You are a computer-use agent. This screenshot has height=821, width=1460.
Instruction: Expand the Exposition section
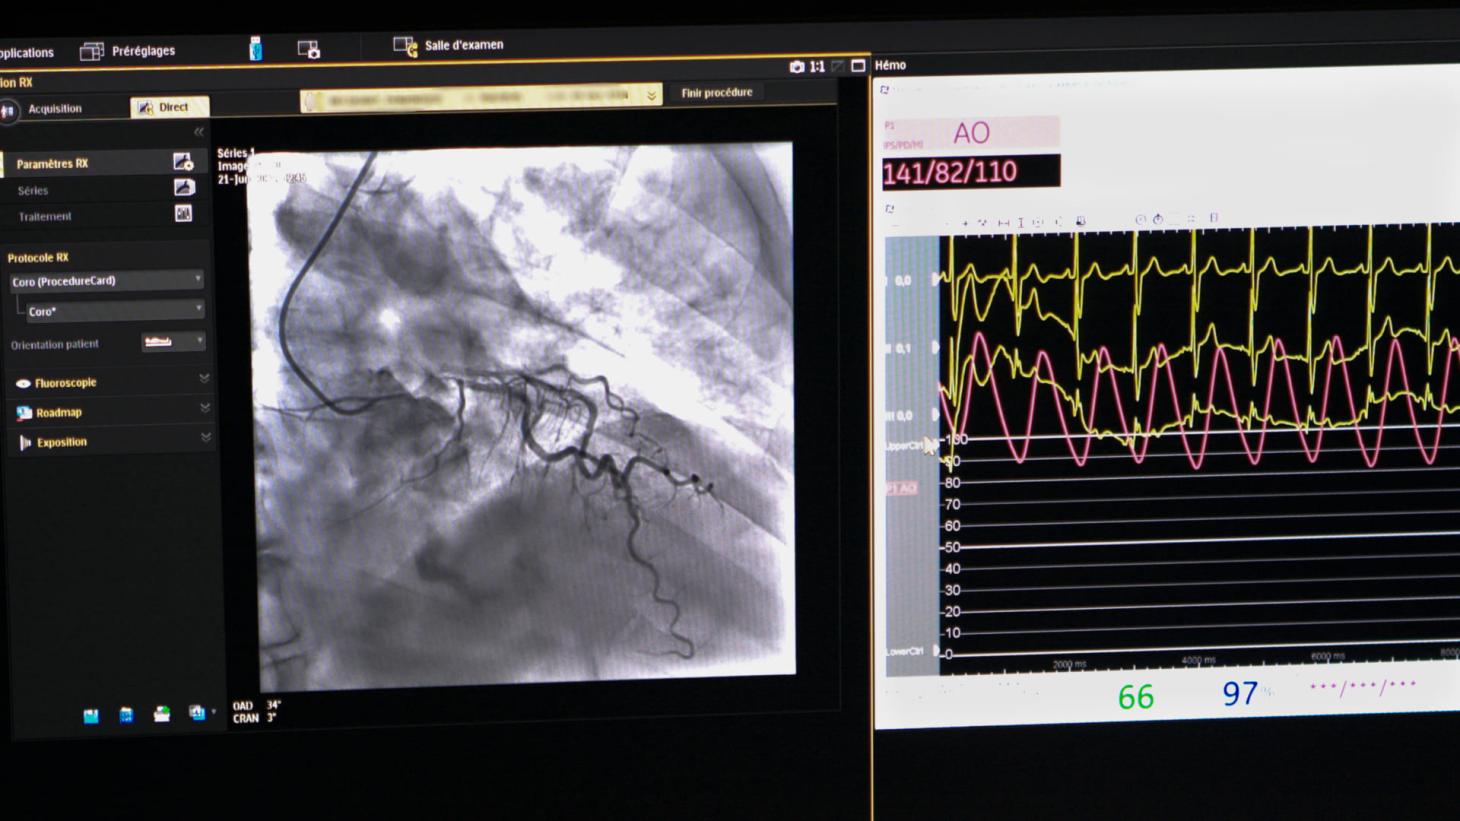click(205, 438)
